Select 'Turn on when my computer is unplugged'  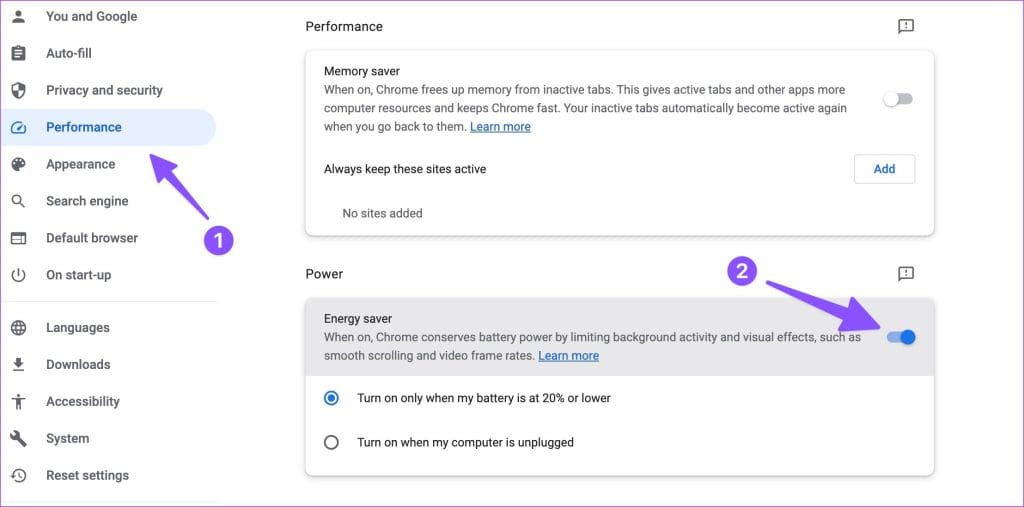[x=332, y=442]
